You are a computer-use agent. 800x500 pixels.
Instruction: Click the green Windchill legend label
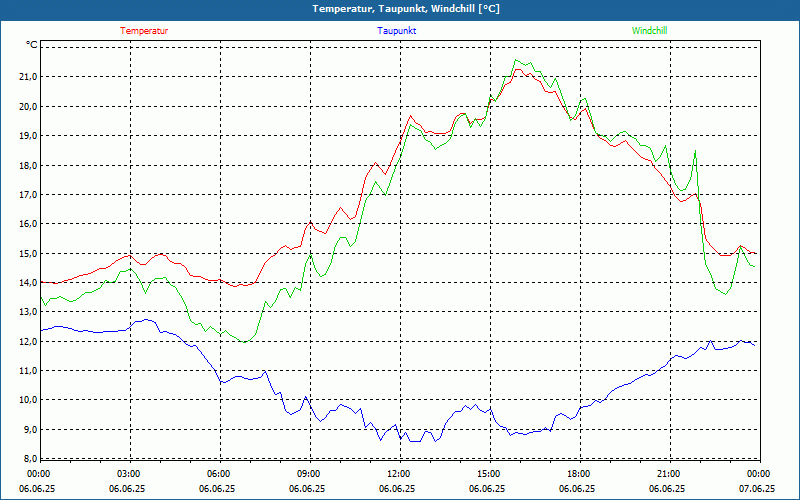[x=649, y=31]
